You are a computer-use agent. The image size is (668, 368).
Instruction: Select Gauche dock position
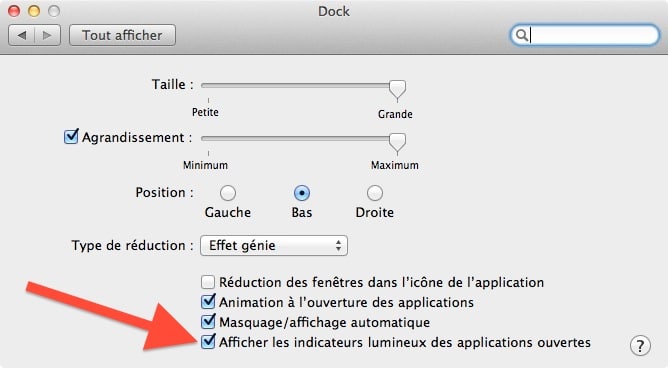(228, 193)
